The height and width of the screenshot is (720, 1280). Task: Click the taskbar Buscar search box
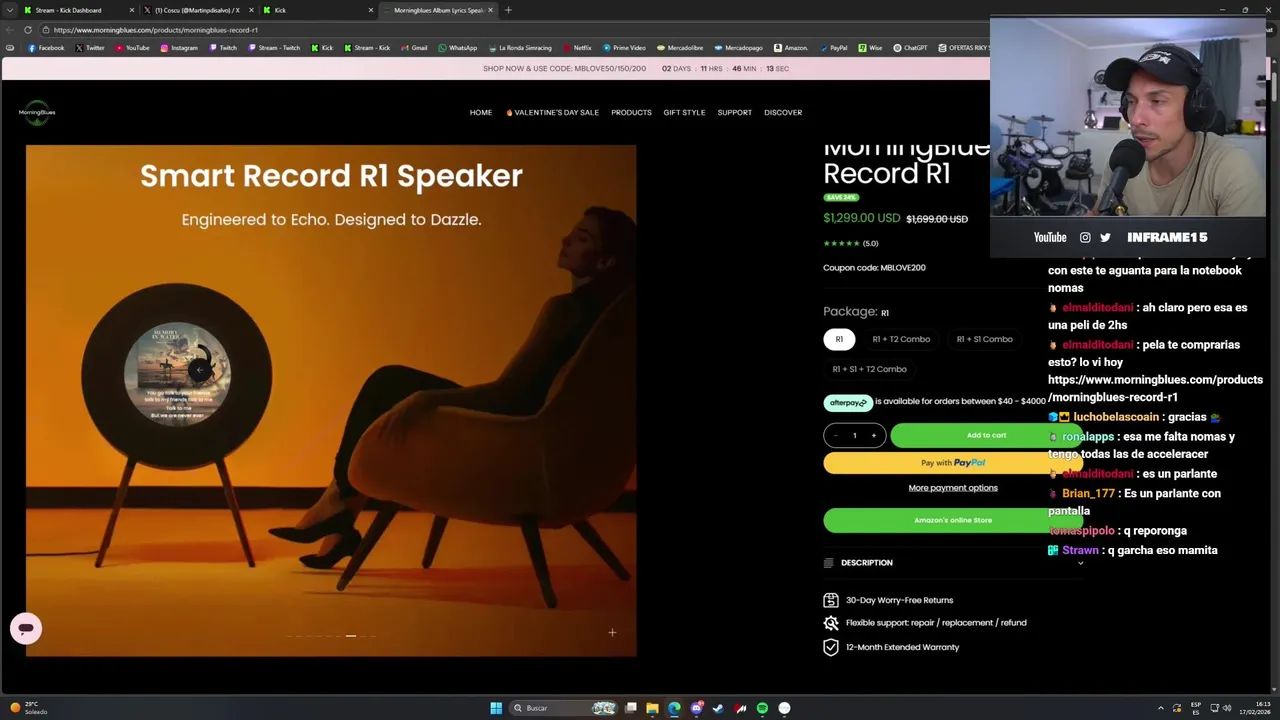click(x=565, y=708)
